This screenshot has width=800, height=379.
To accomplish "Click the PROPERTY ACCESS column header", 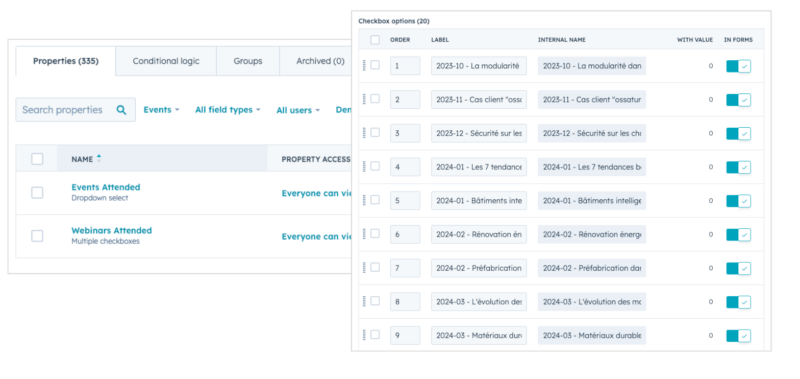I will (316, 159).
